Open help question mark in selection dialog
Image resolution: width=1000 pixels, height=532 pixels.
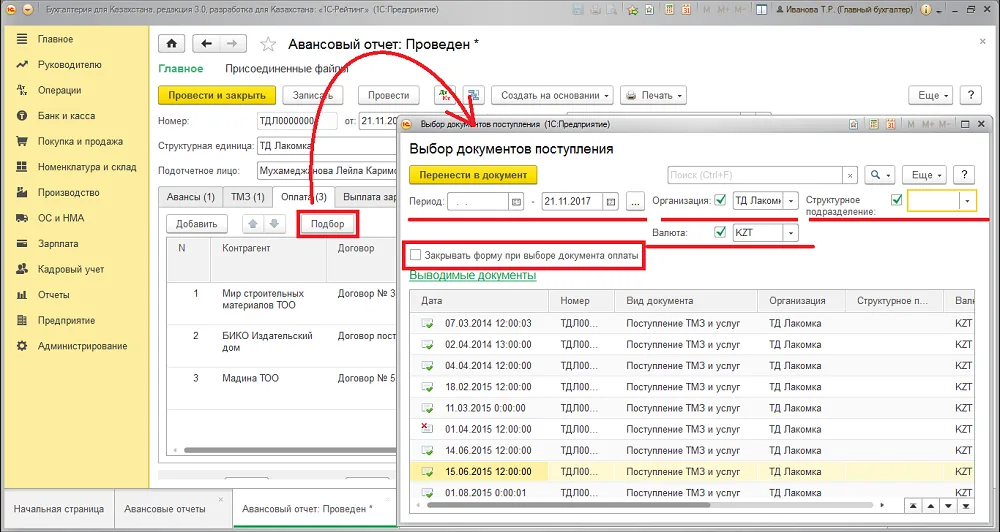pos(964,175)
